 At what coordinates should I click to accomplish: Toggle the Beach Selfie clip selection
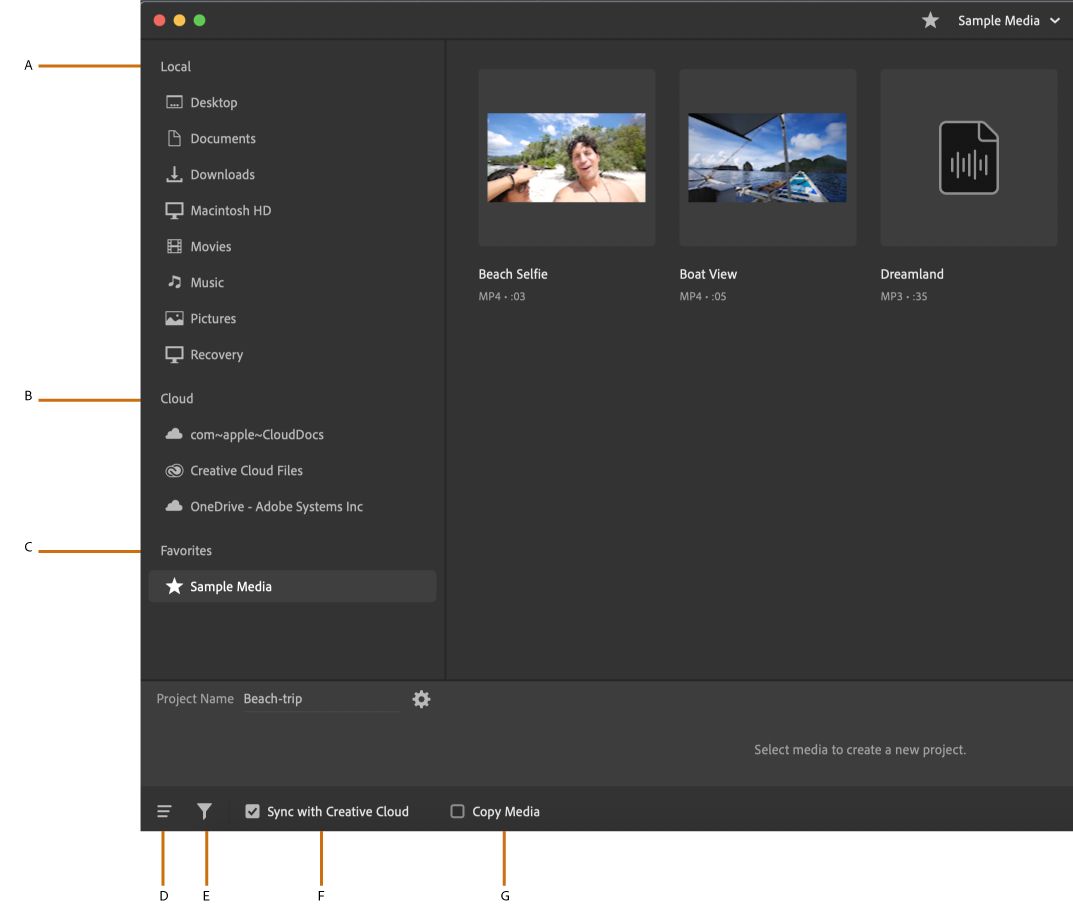[566, 157]
